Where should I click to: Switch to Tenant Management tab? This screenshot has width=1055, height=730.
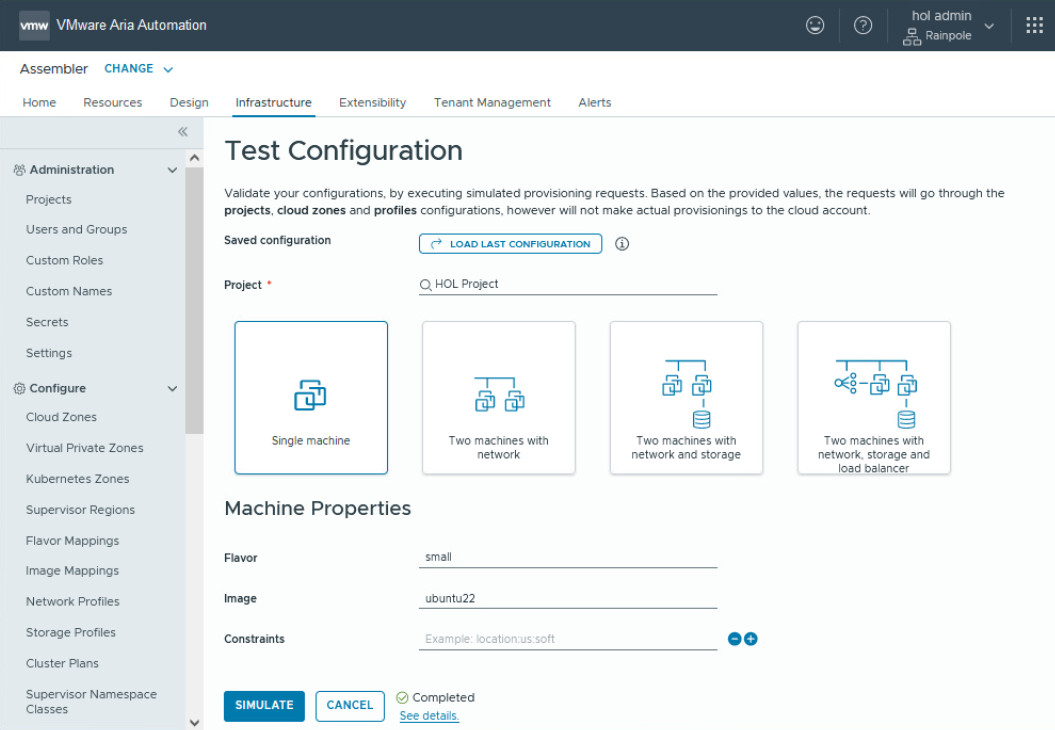point(492,103)
